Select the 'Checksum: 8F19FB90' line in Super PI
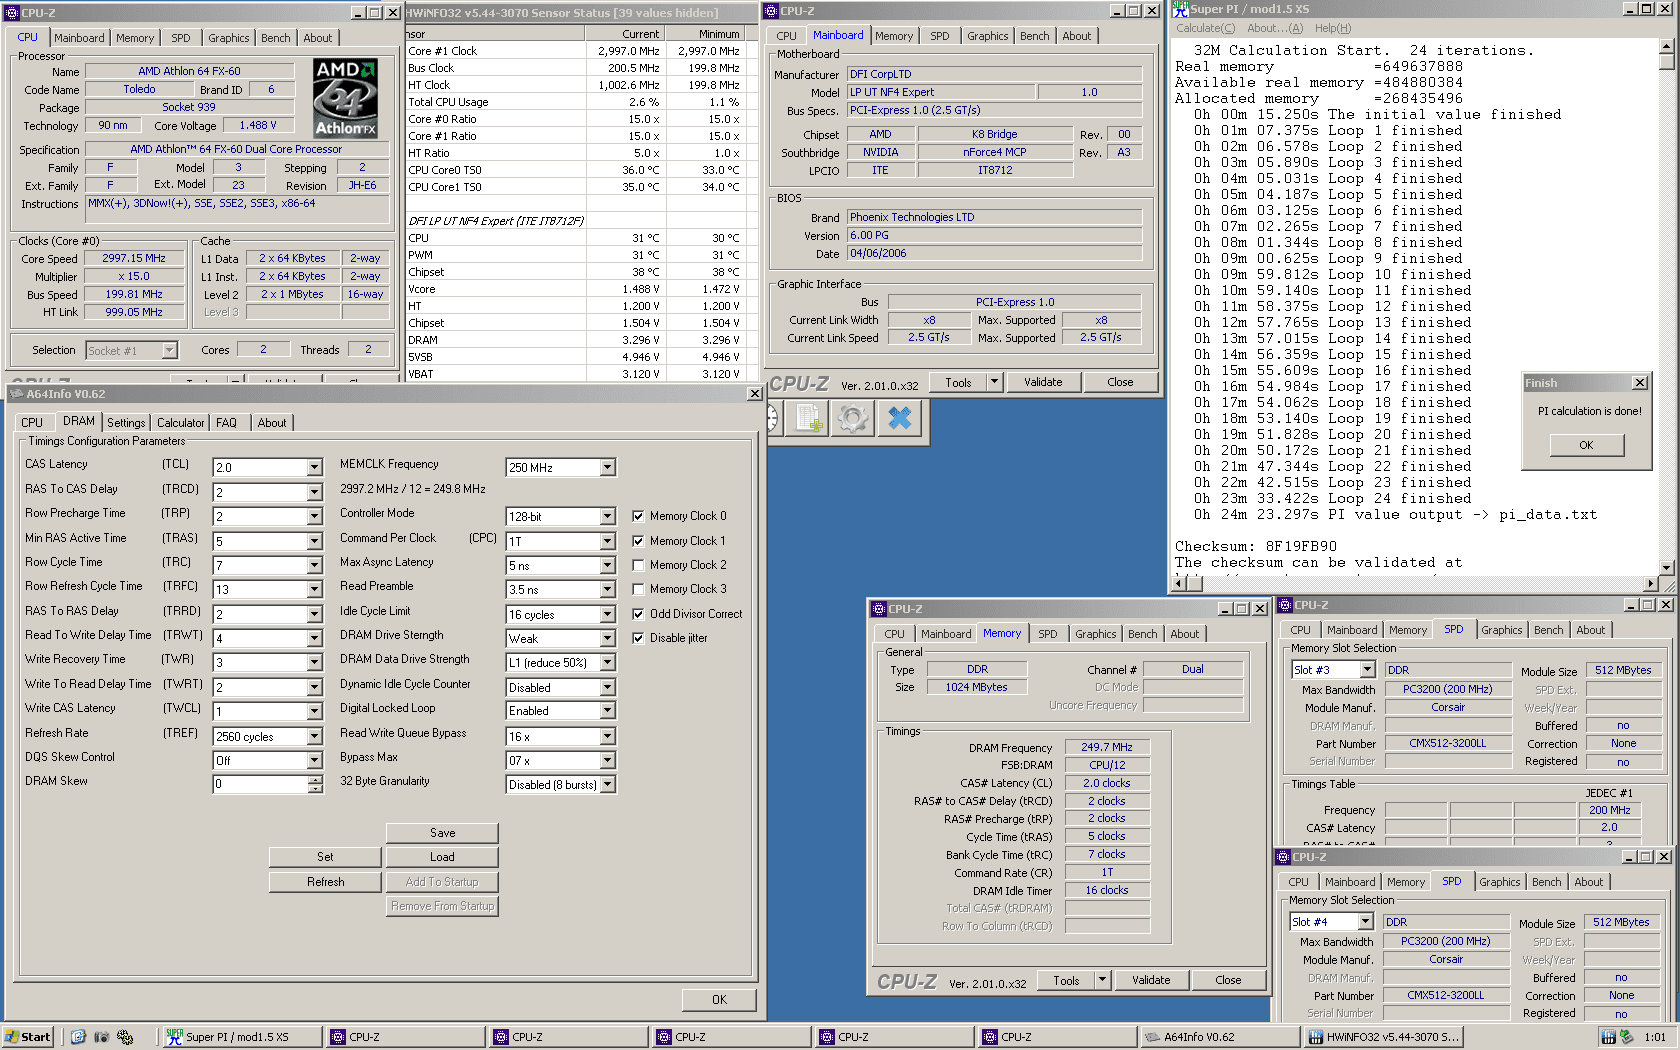This screenshot has width=1680, height=1050. [1256, 546]
